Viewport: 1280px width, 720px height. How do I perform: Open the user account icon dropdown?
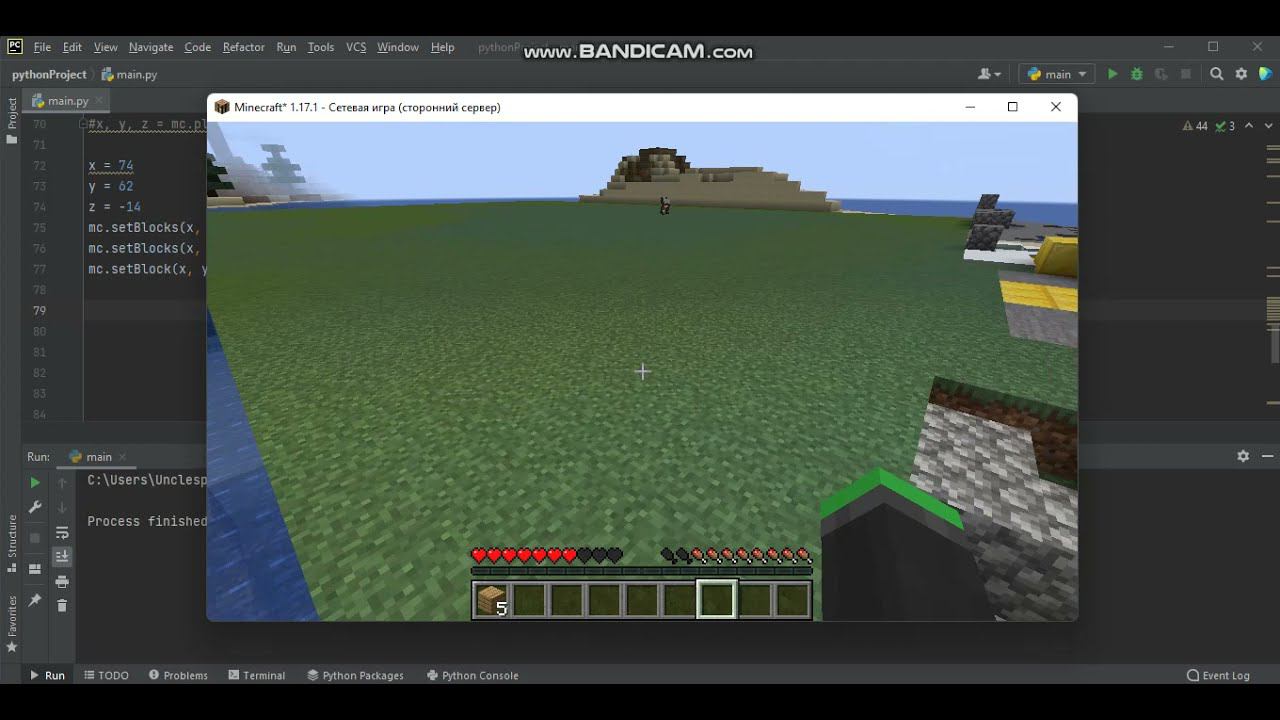coord(990,74)
